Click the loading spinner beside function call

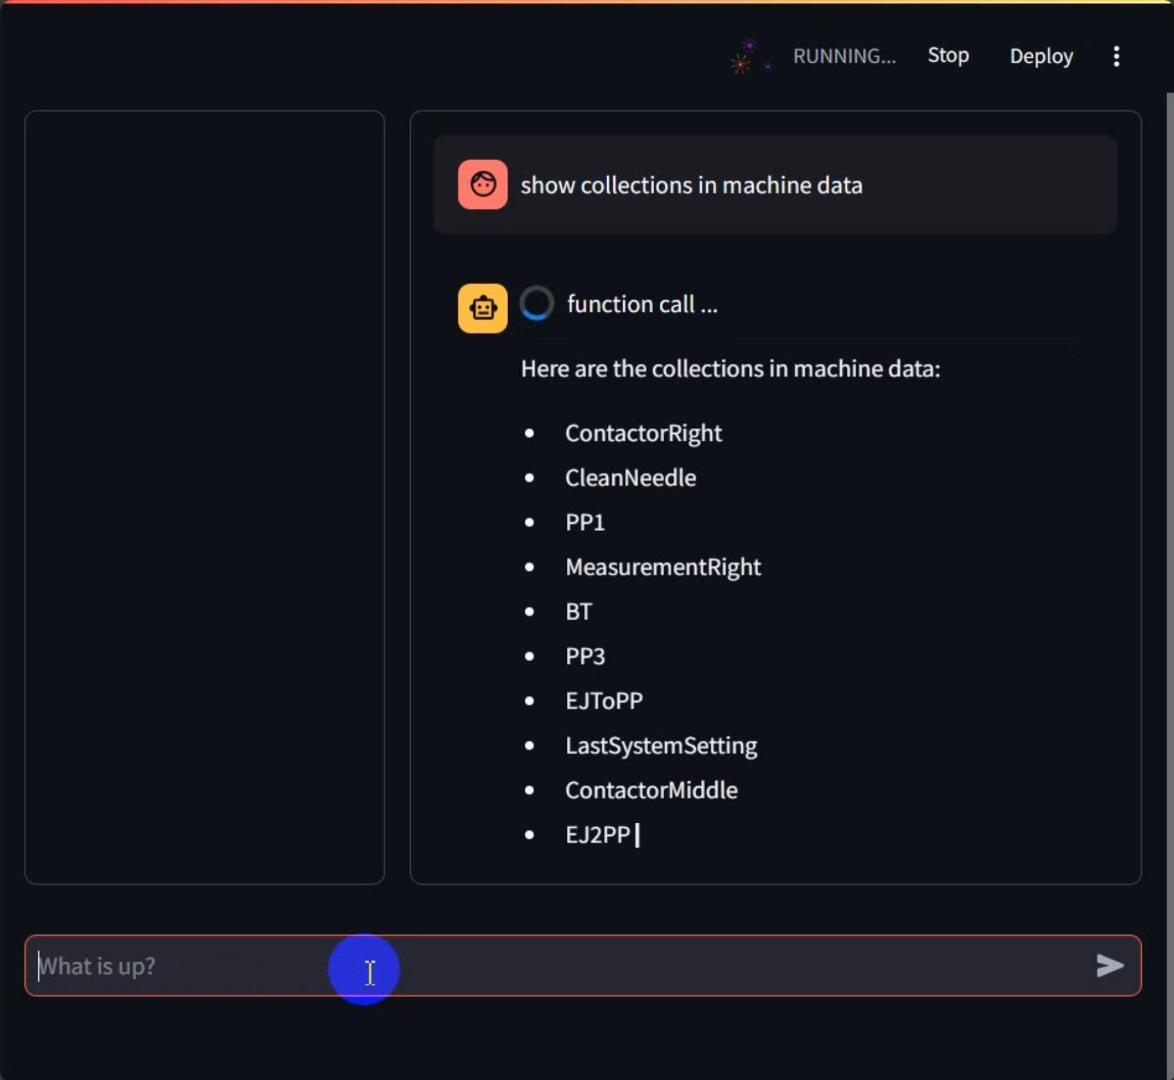537,304
